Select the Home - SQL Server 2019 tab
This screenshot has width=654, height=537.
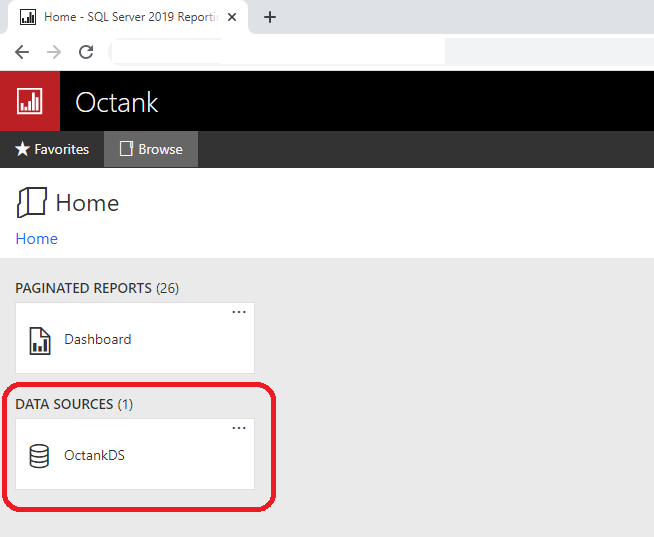pyautogui.click(x=128, y=17)
